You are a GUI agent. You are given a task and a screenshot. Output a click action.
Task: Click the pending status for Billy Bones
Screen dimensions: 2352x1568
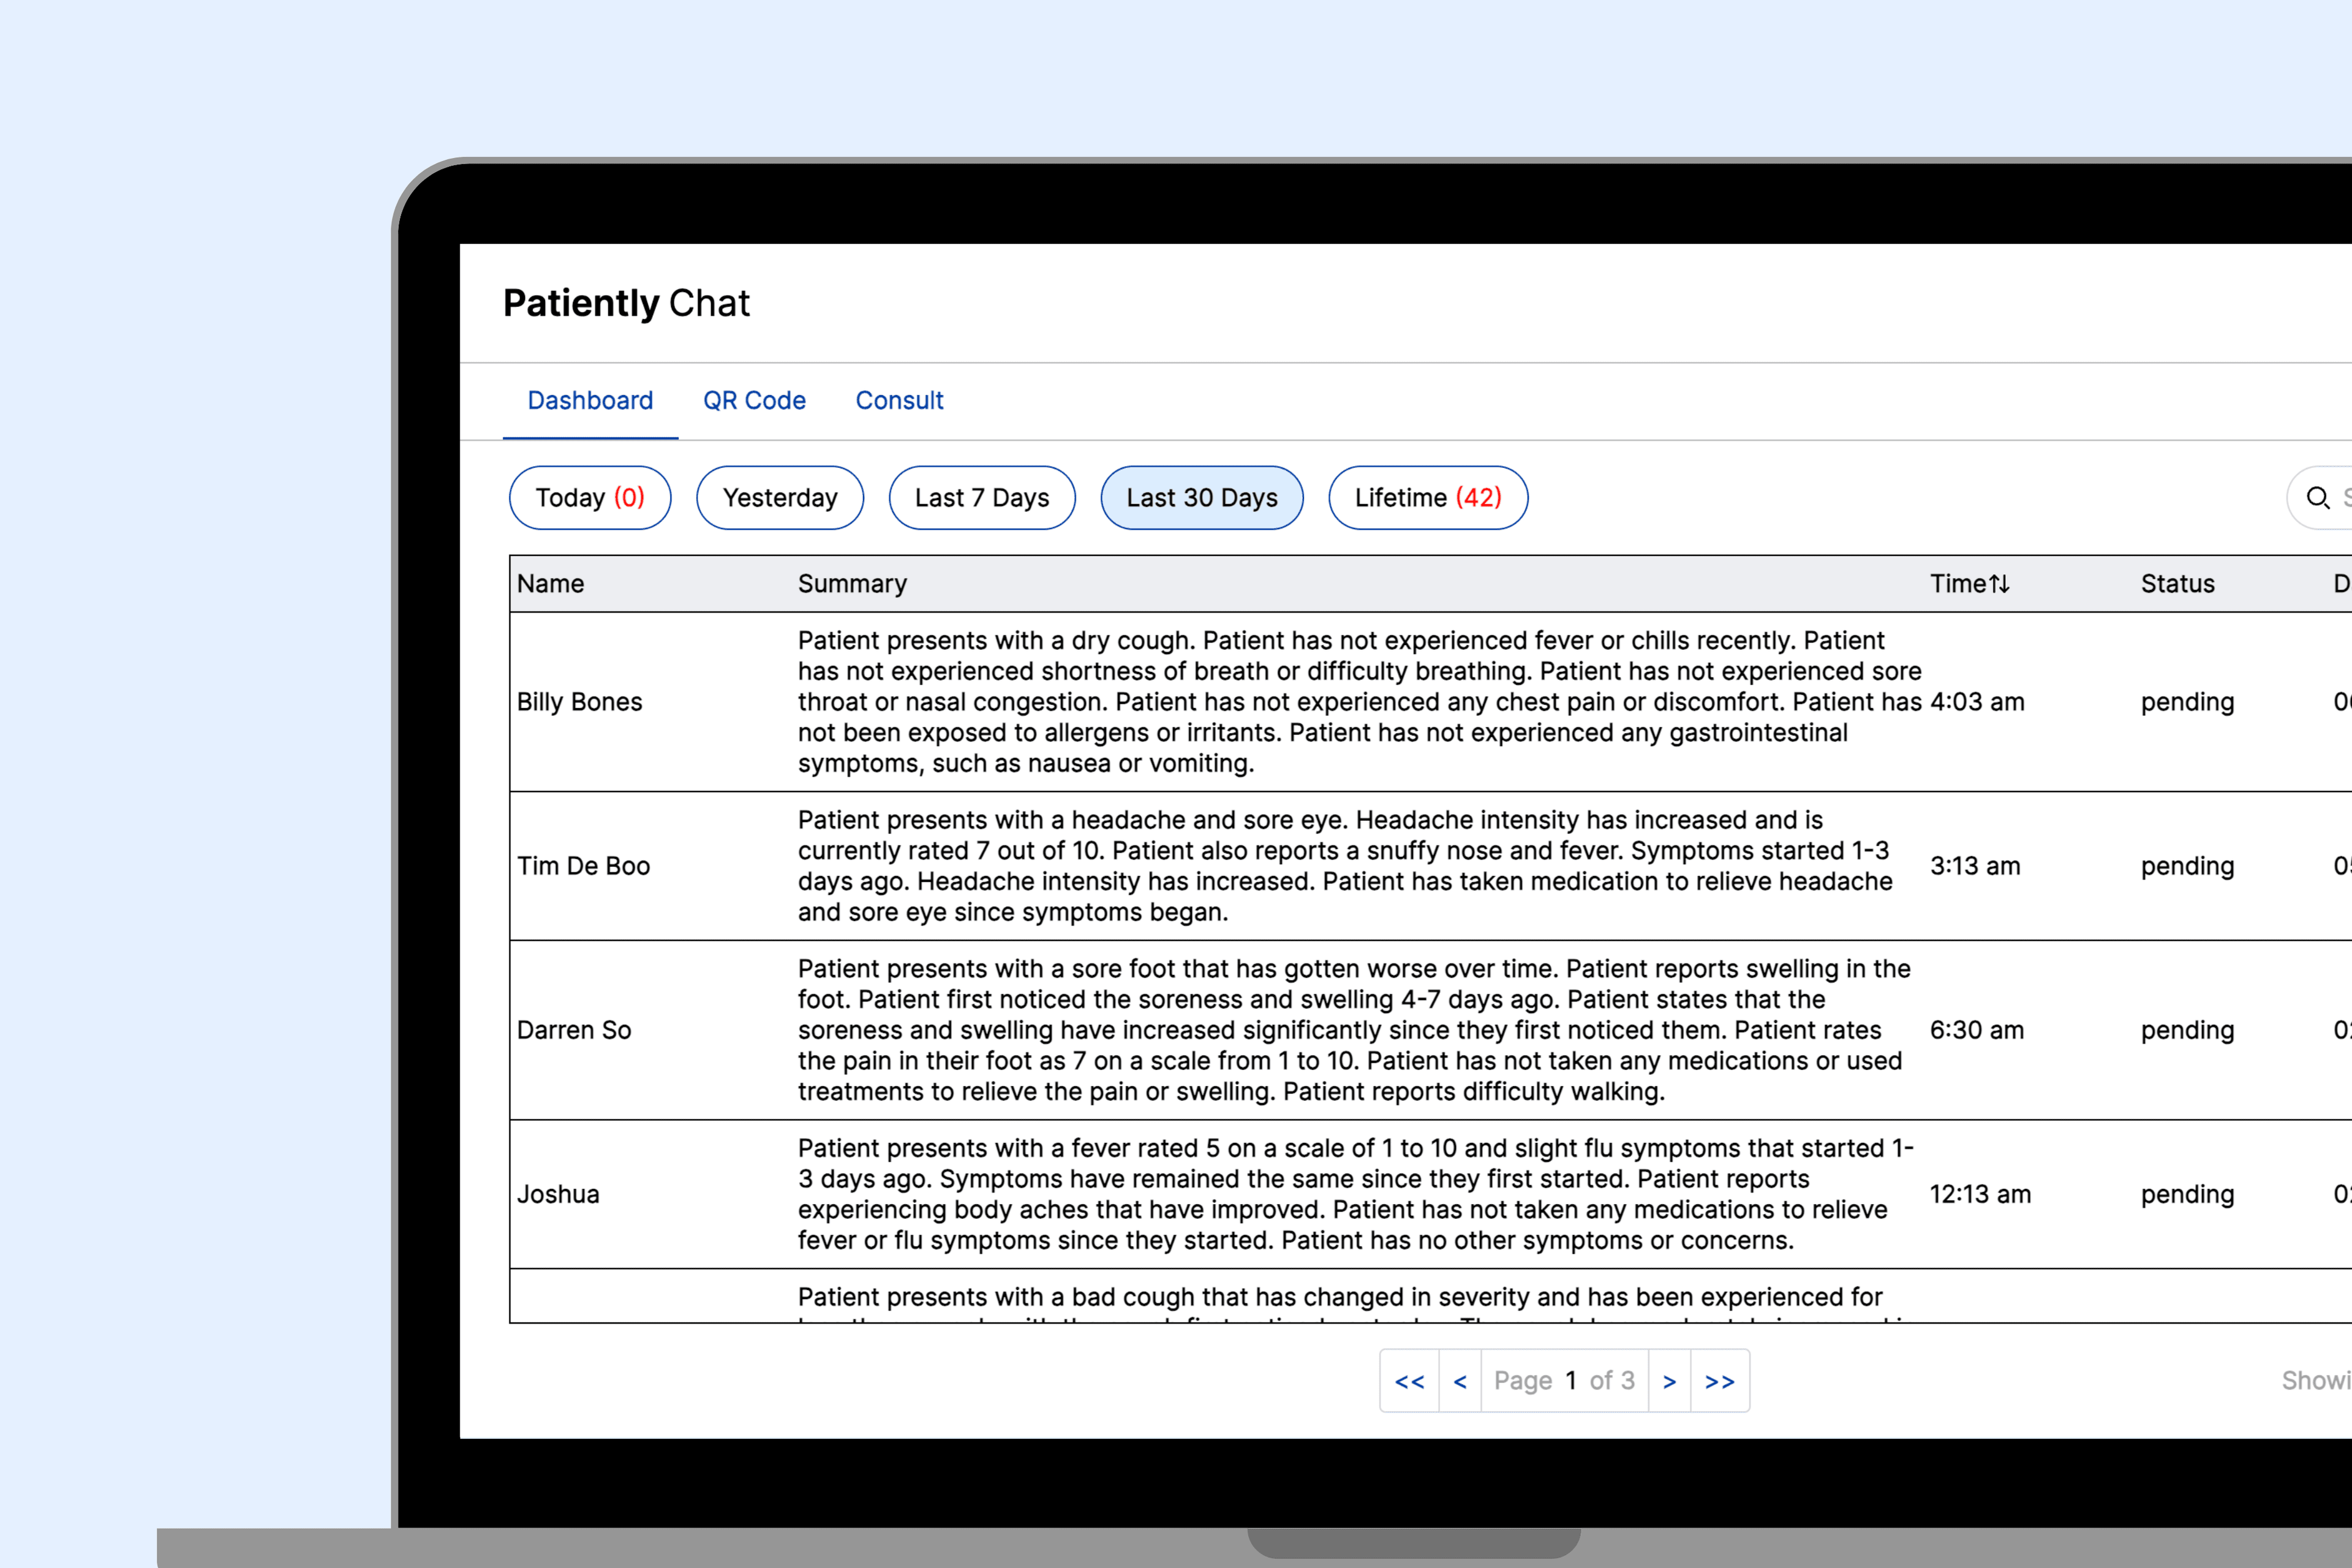point(2187,701)
